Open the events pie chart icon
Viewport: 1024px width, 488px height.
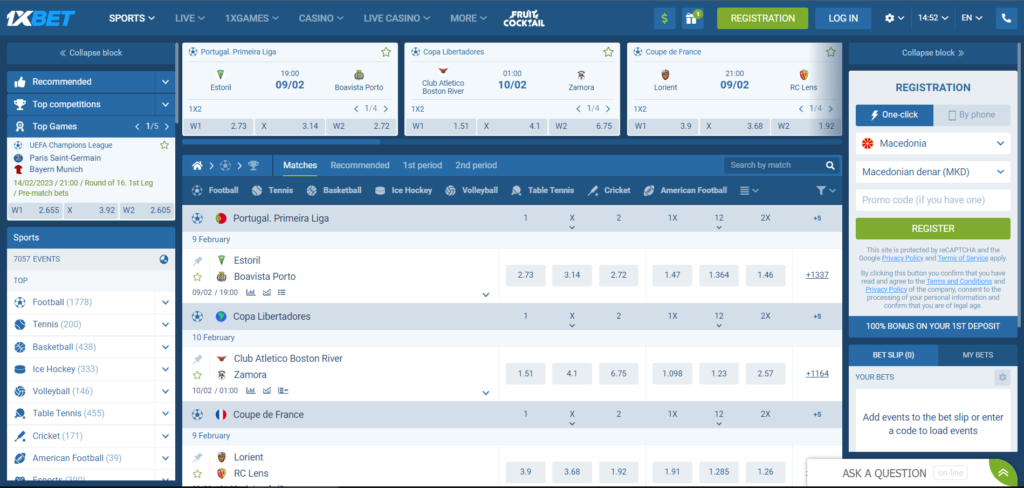(x=164, y=259)
